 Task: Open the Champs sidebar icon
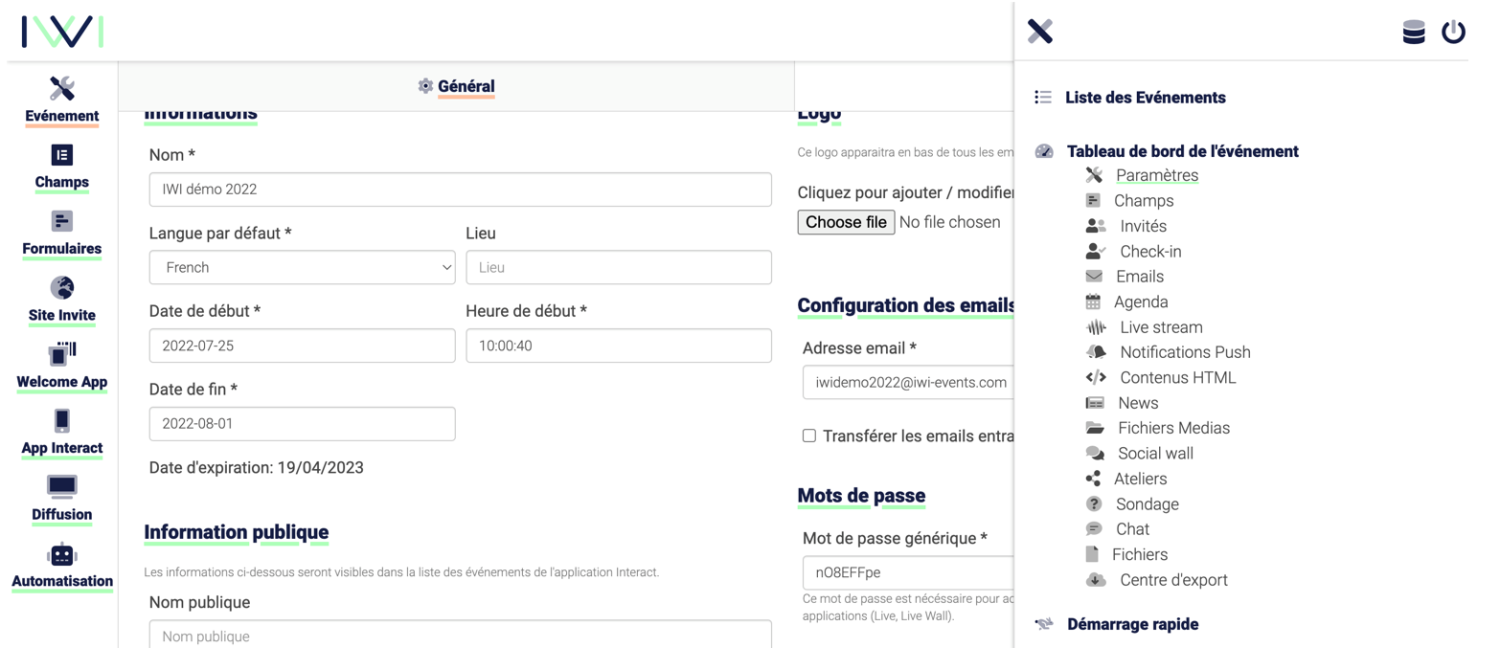[62, 156]
